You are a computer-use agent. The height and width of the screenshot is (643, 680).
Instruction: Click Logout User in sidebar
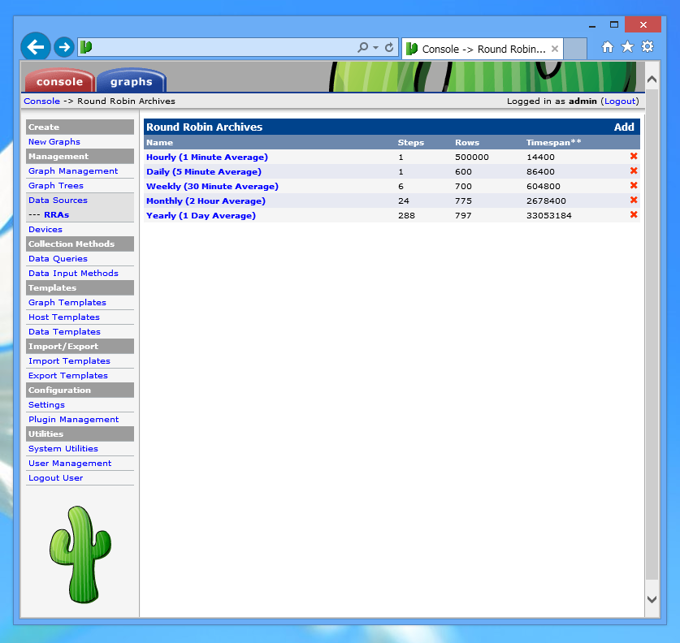pos(56,478)
